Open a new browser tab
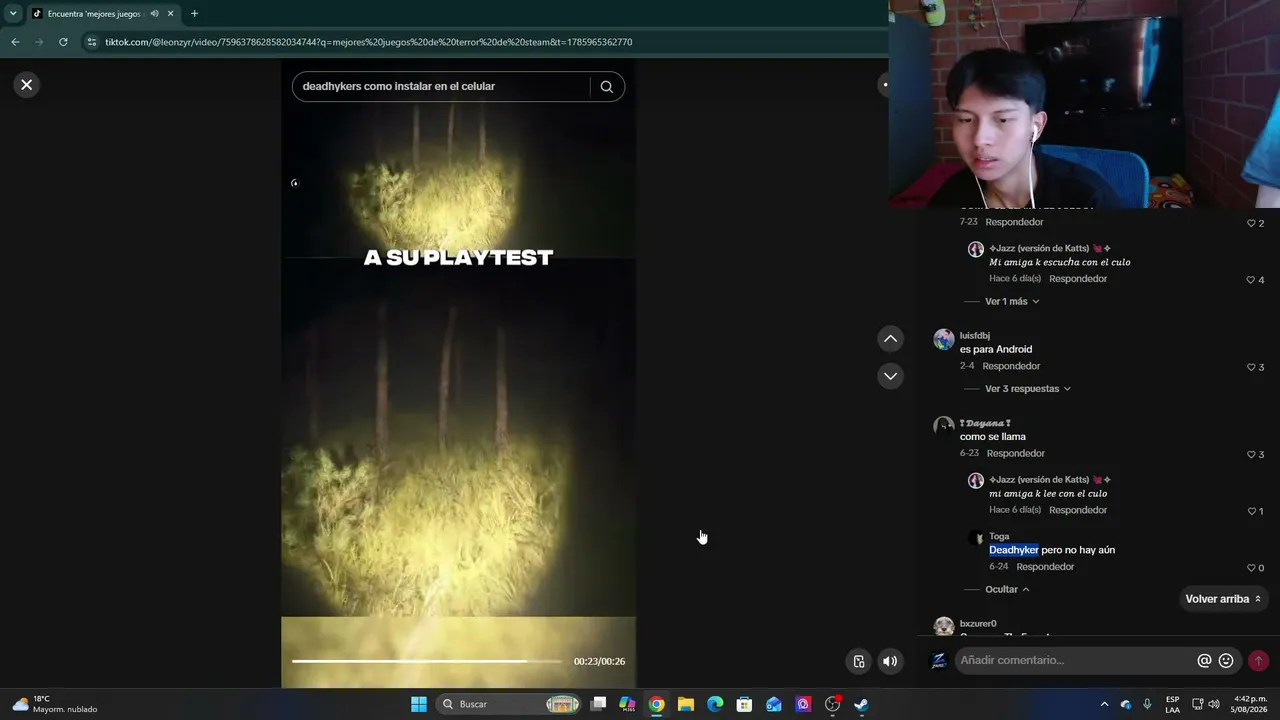Viewport: 1280px width, 720px height. pyautogui.click(x=194, y=14)
